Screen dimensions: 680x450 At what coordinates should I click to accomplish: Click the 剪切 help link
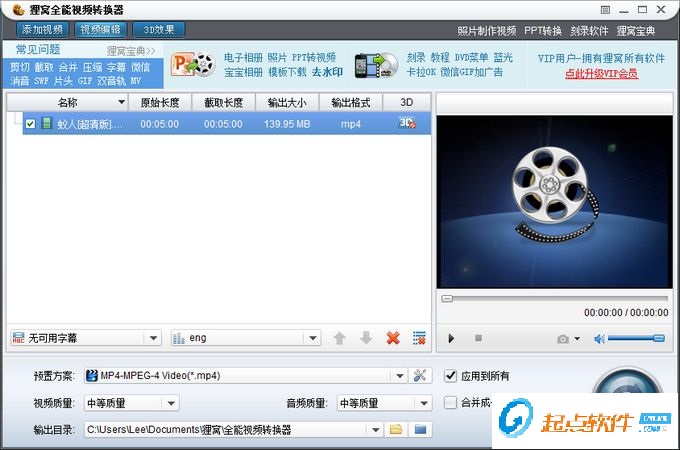point(20,67)
